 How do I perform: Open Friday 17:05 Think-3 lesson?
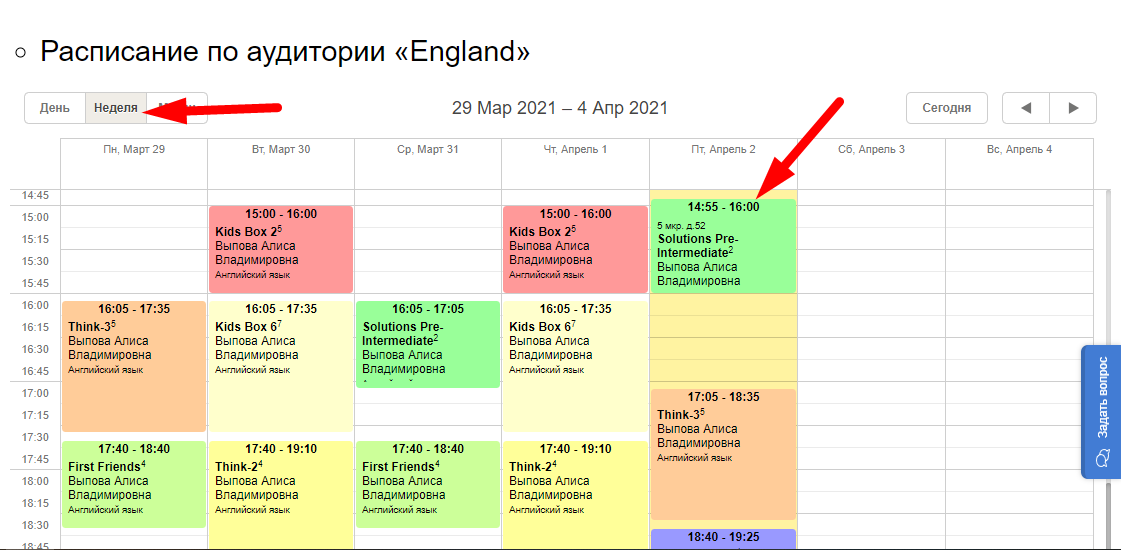click(x=723, y=454)
